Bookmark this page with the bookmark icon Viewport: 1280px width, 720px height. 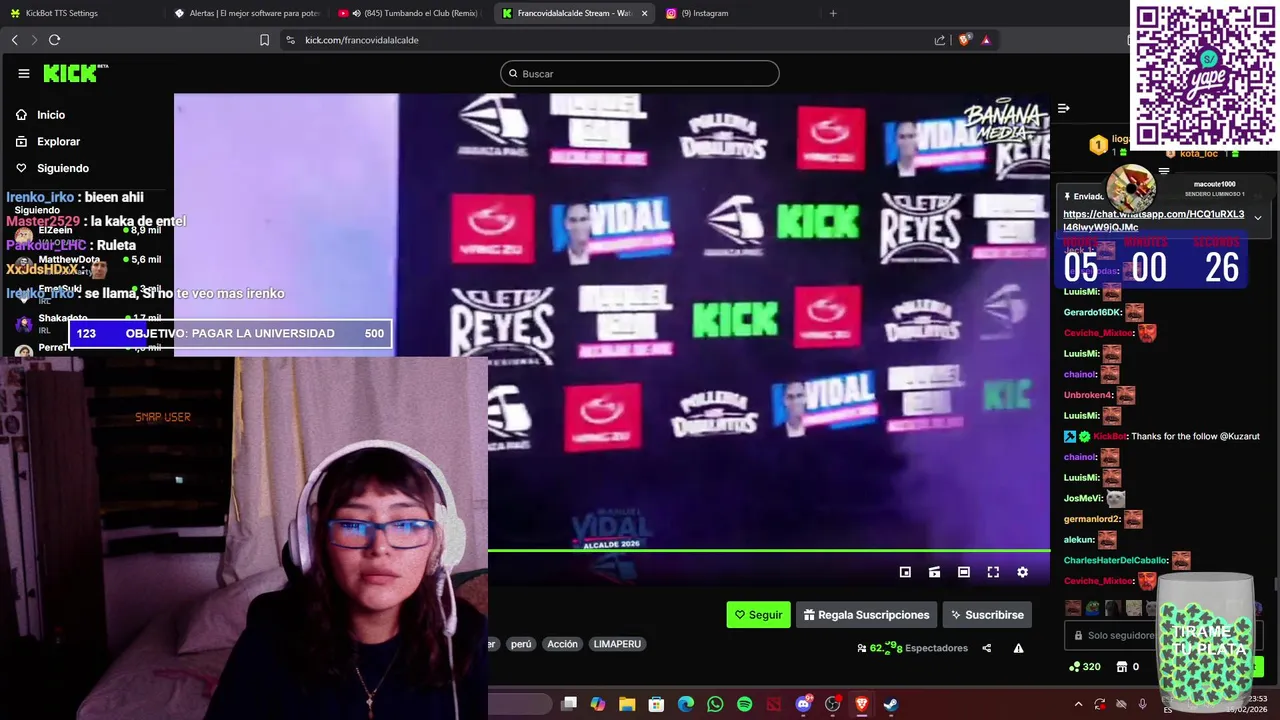pos(264,40)
